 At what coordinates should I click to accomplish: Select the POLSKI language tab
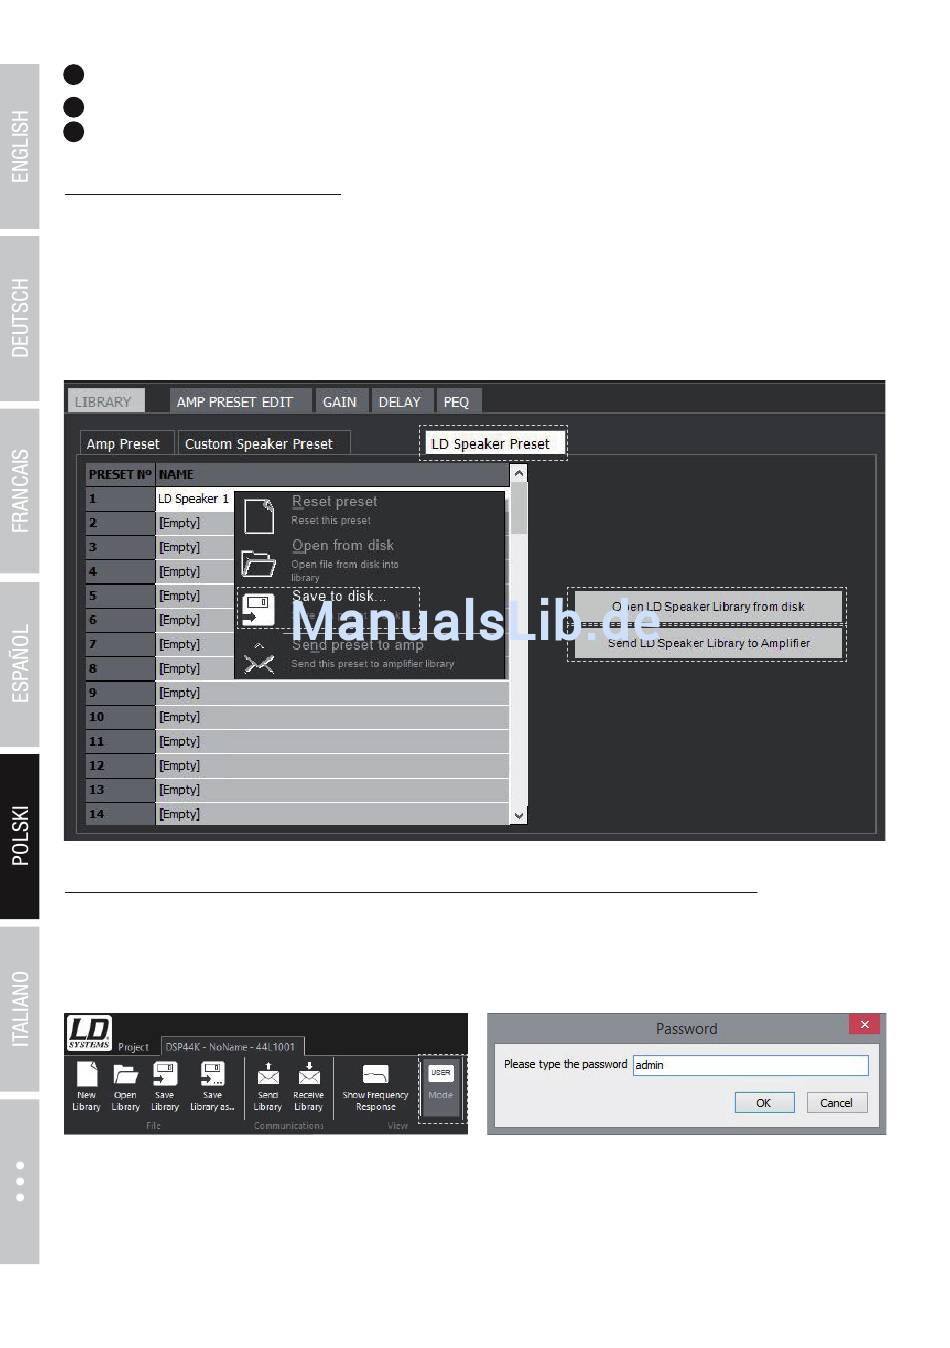pos(20,836)
